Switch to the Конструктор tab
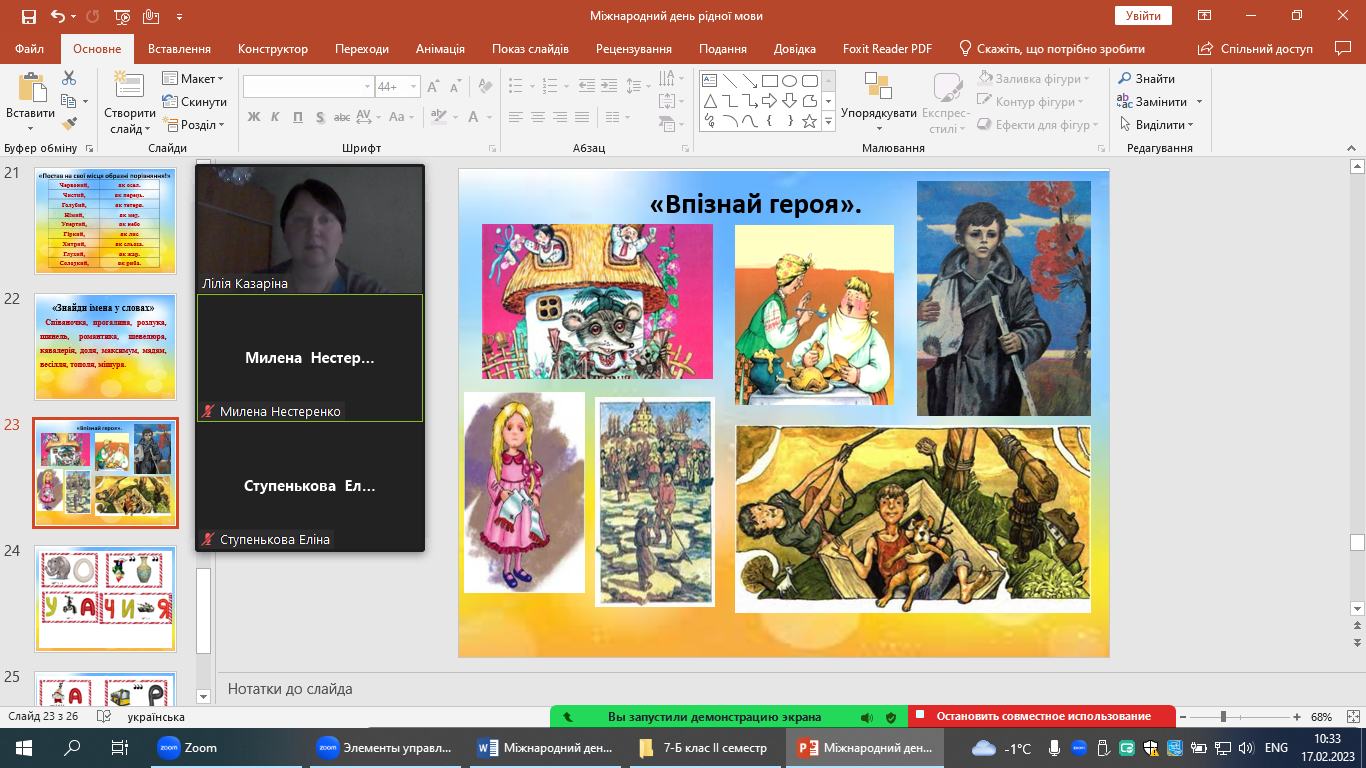The height and width of the screenshot is (768, 1366). [273, 49]
